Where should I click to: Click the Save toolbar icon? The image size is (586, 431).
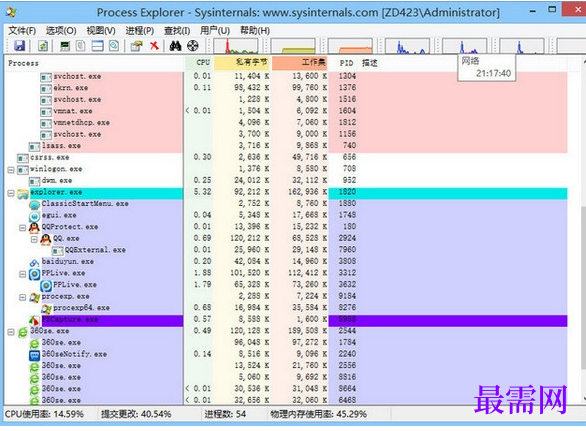tap(19, 46)
